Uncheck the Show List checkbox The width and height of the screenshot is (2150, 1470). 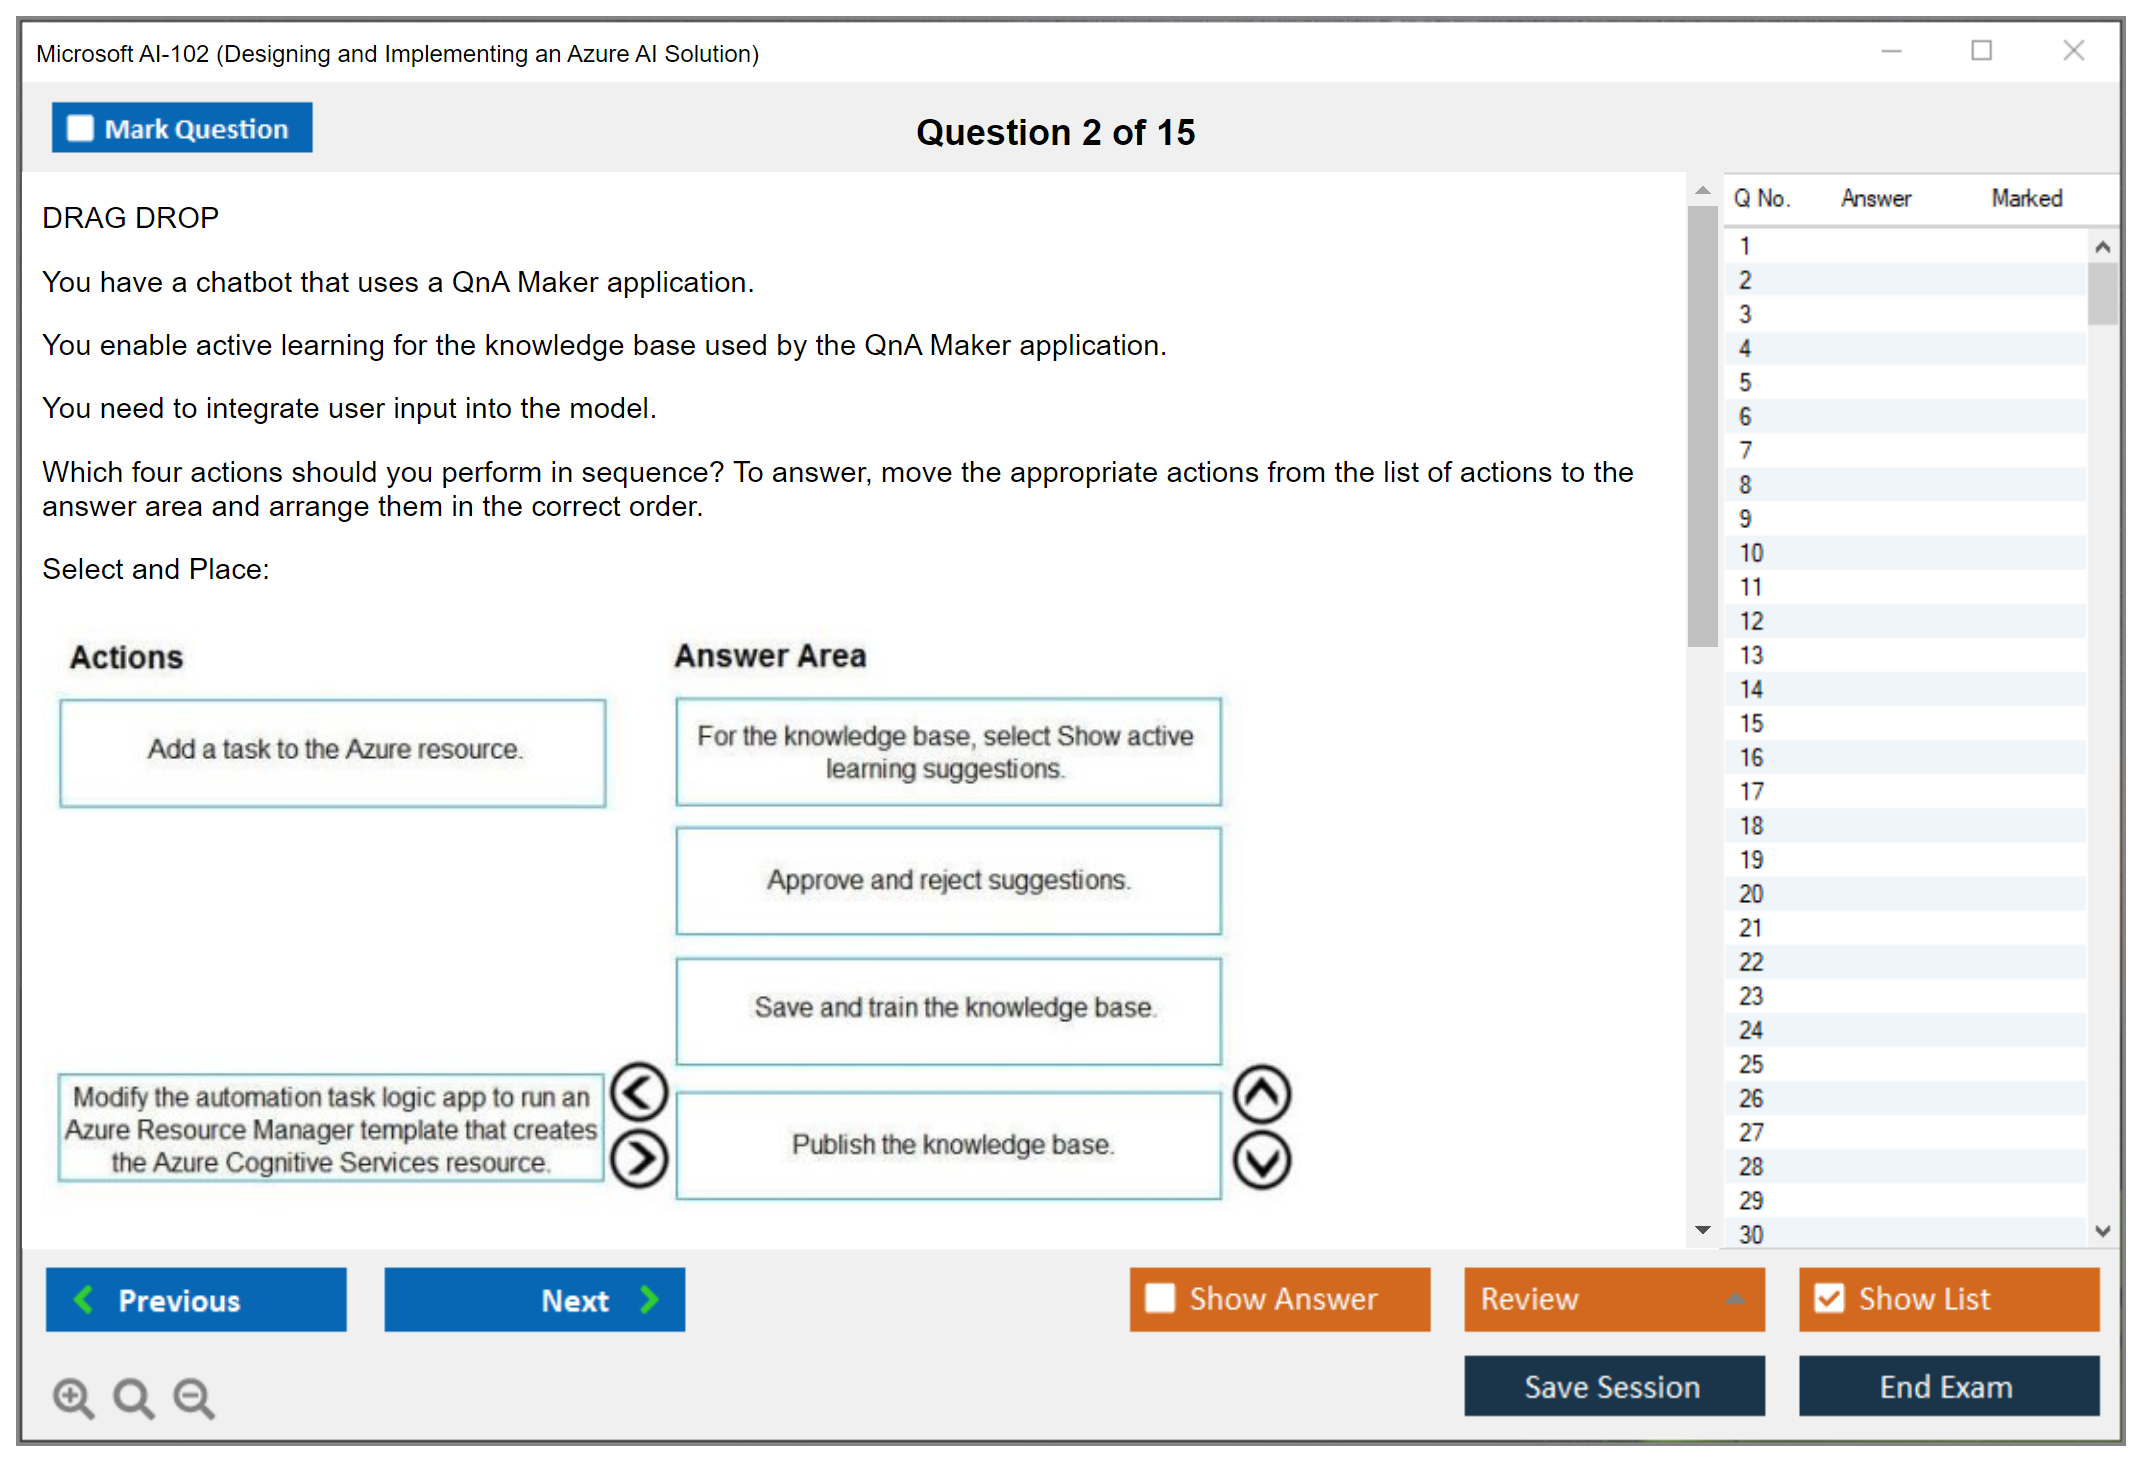[x=1829, y=1298]
